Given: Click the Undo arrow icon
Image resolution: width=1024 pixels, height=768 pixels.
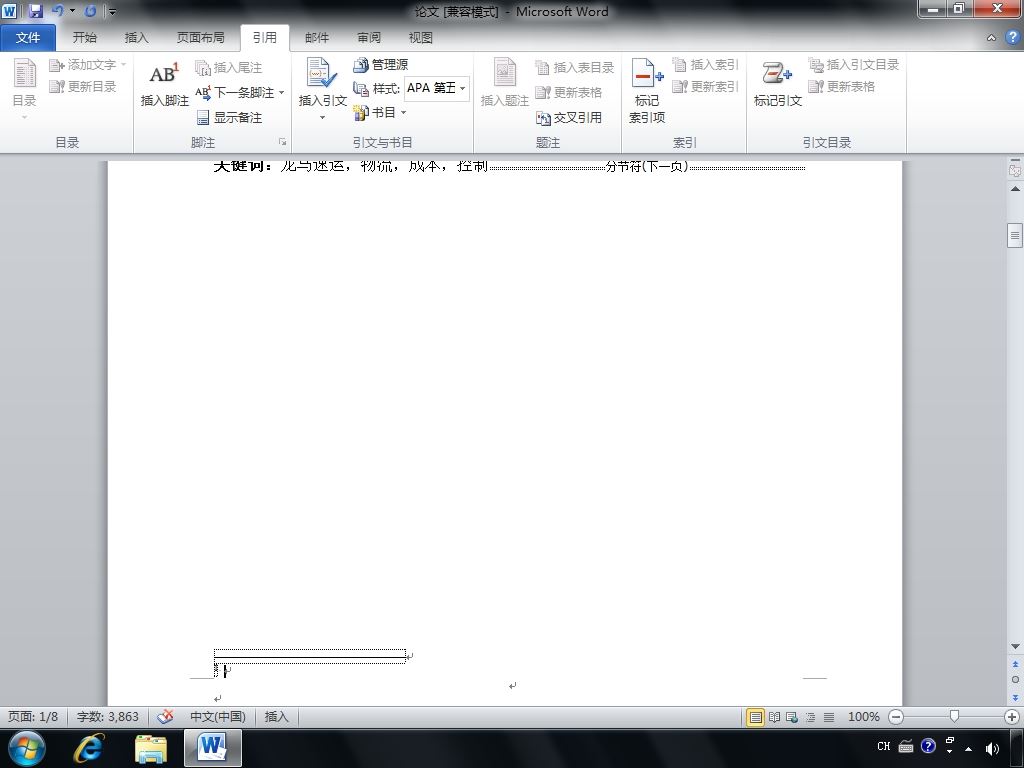Looking at the screenshot, I should point(57,11).
